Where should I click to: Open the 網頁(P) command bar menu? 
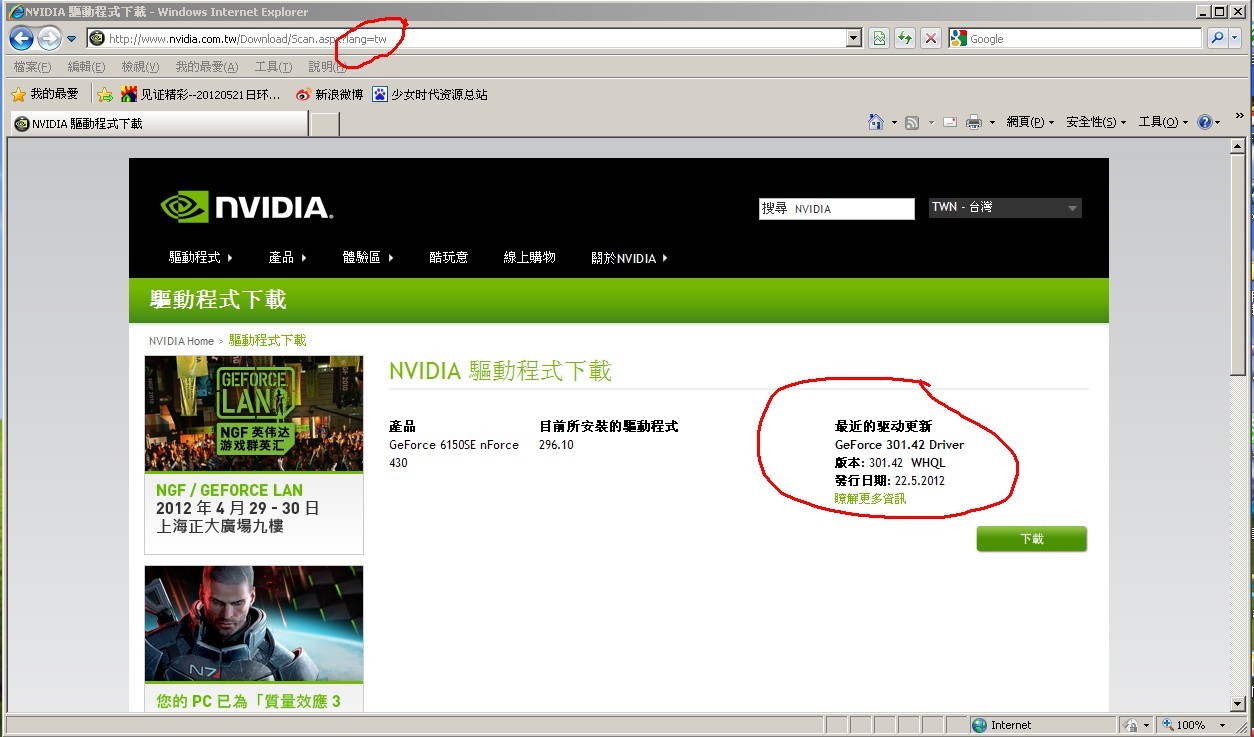click(1030, 122)
